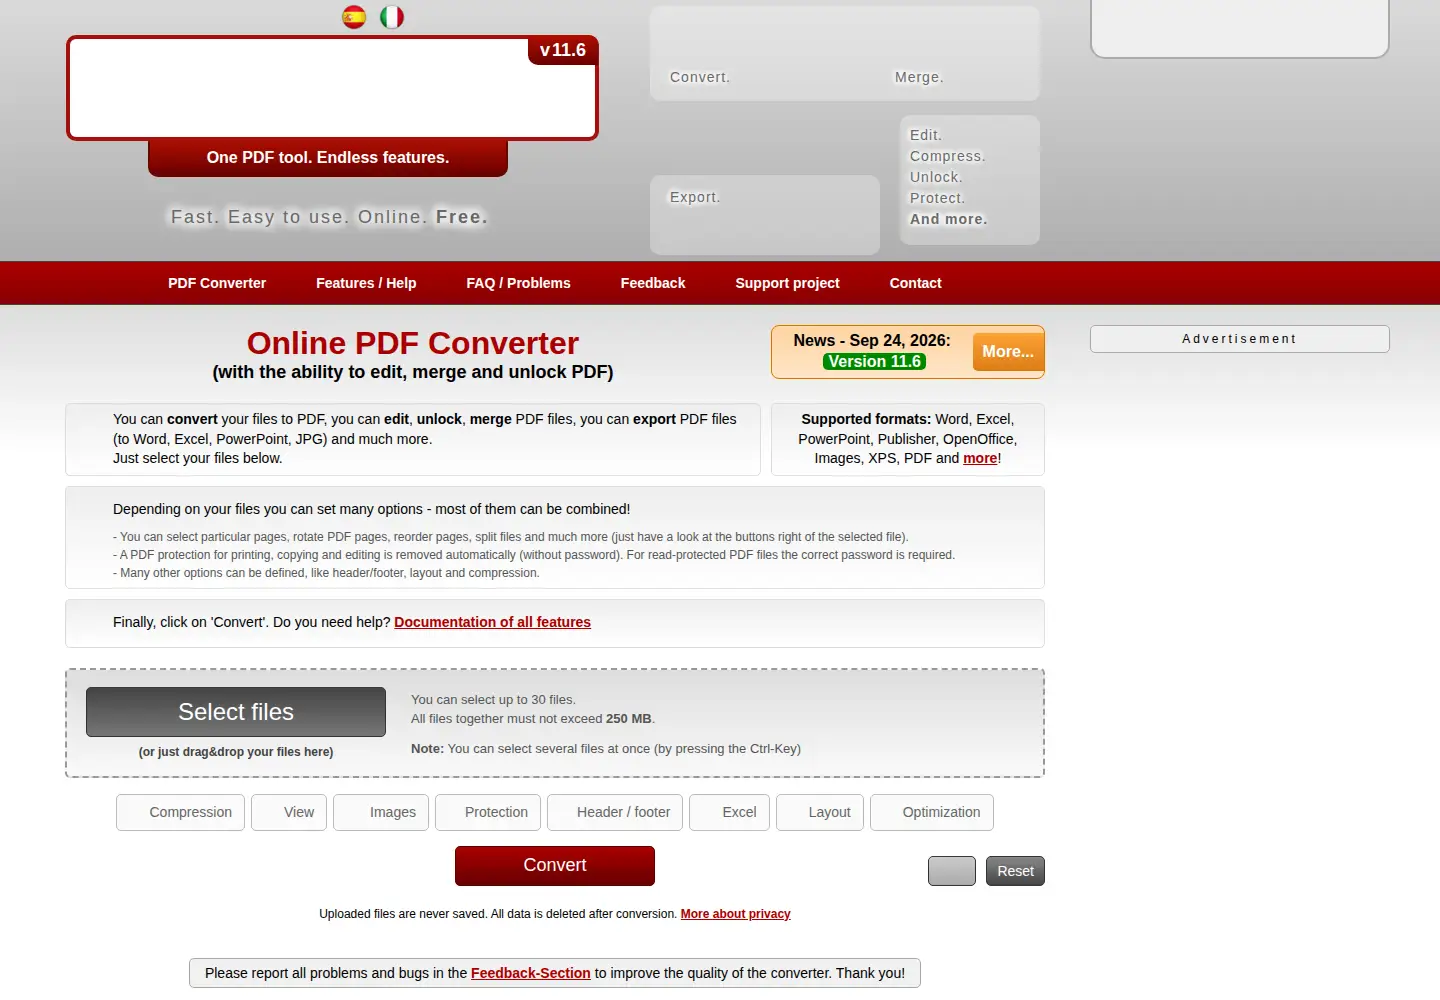
Task: Click the 'Merge.' label in the header
Action: tap(919, 77)
